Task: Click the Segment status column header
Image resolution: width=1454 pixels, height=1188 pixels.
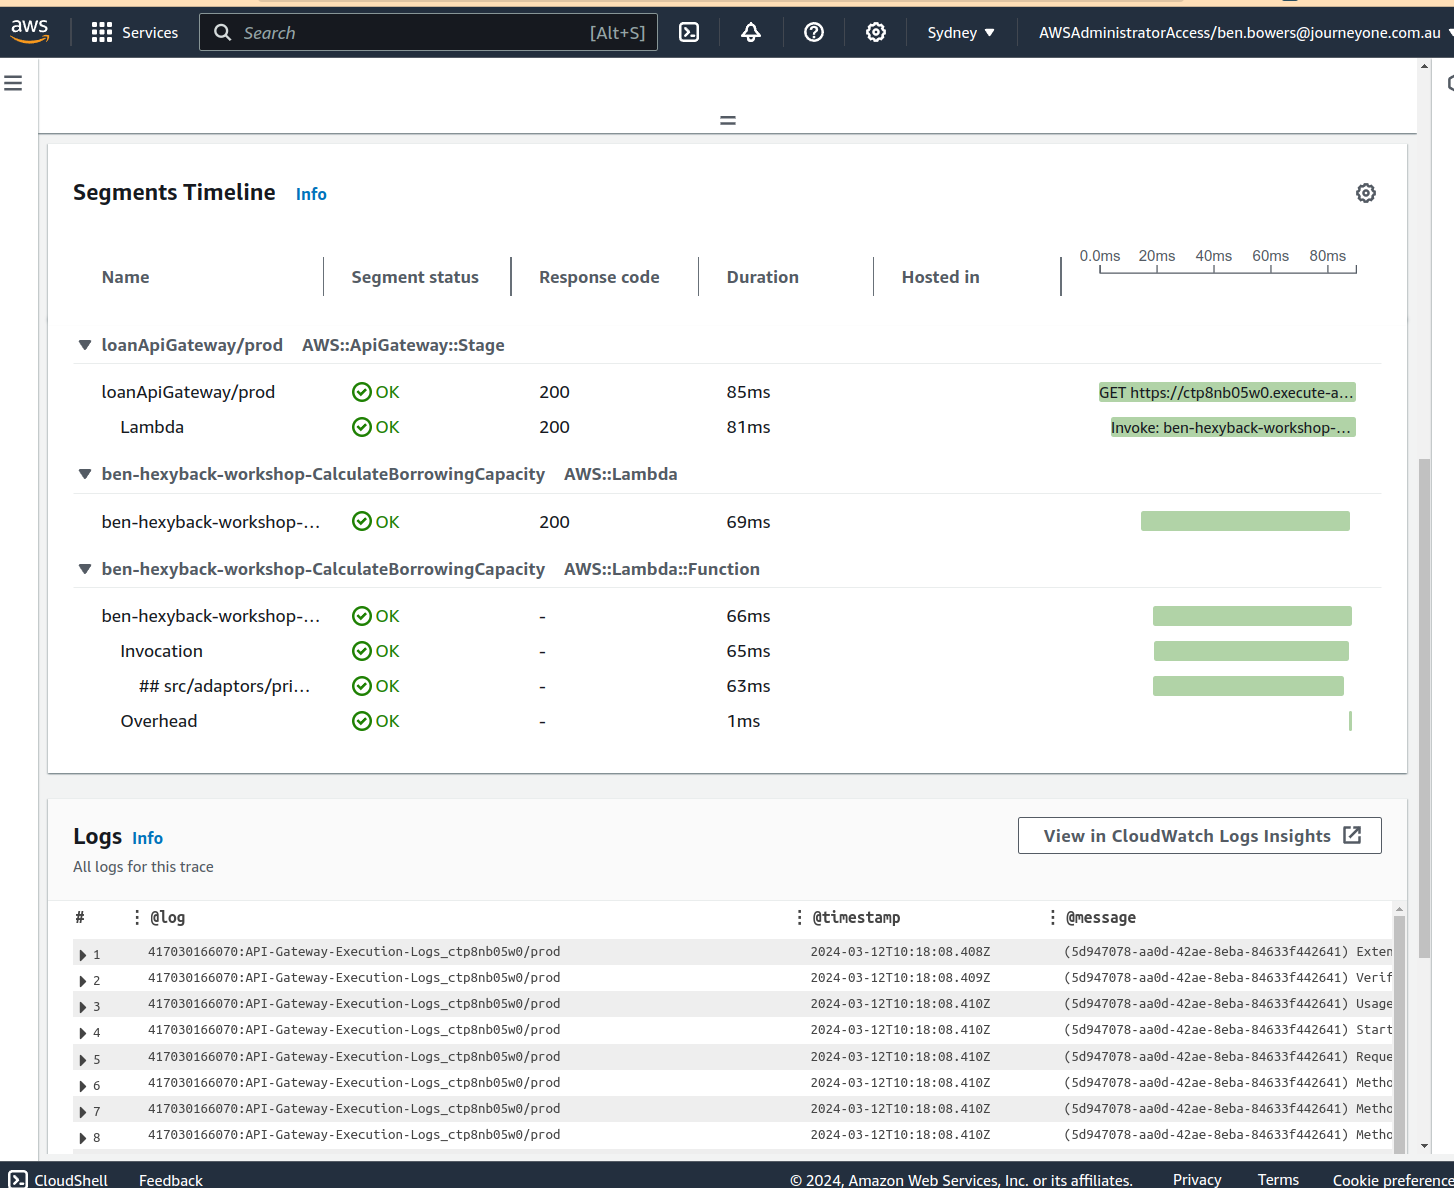Action: click(415, 277)
